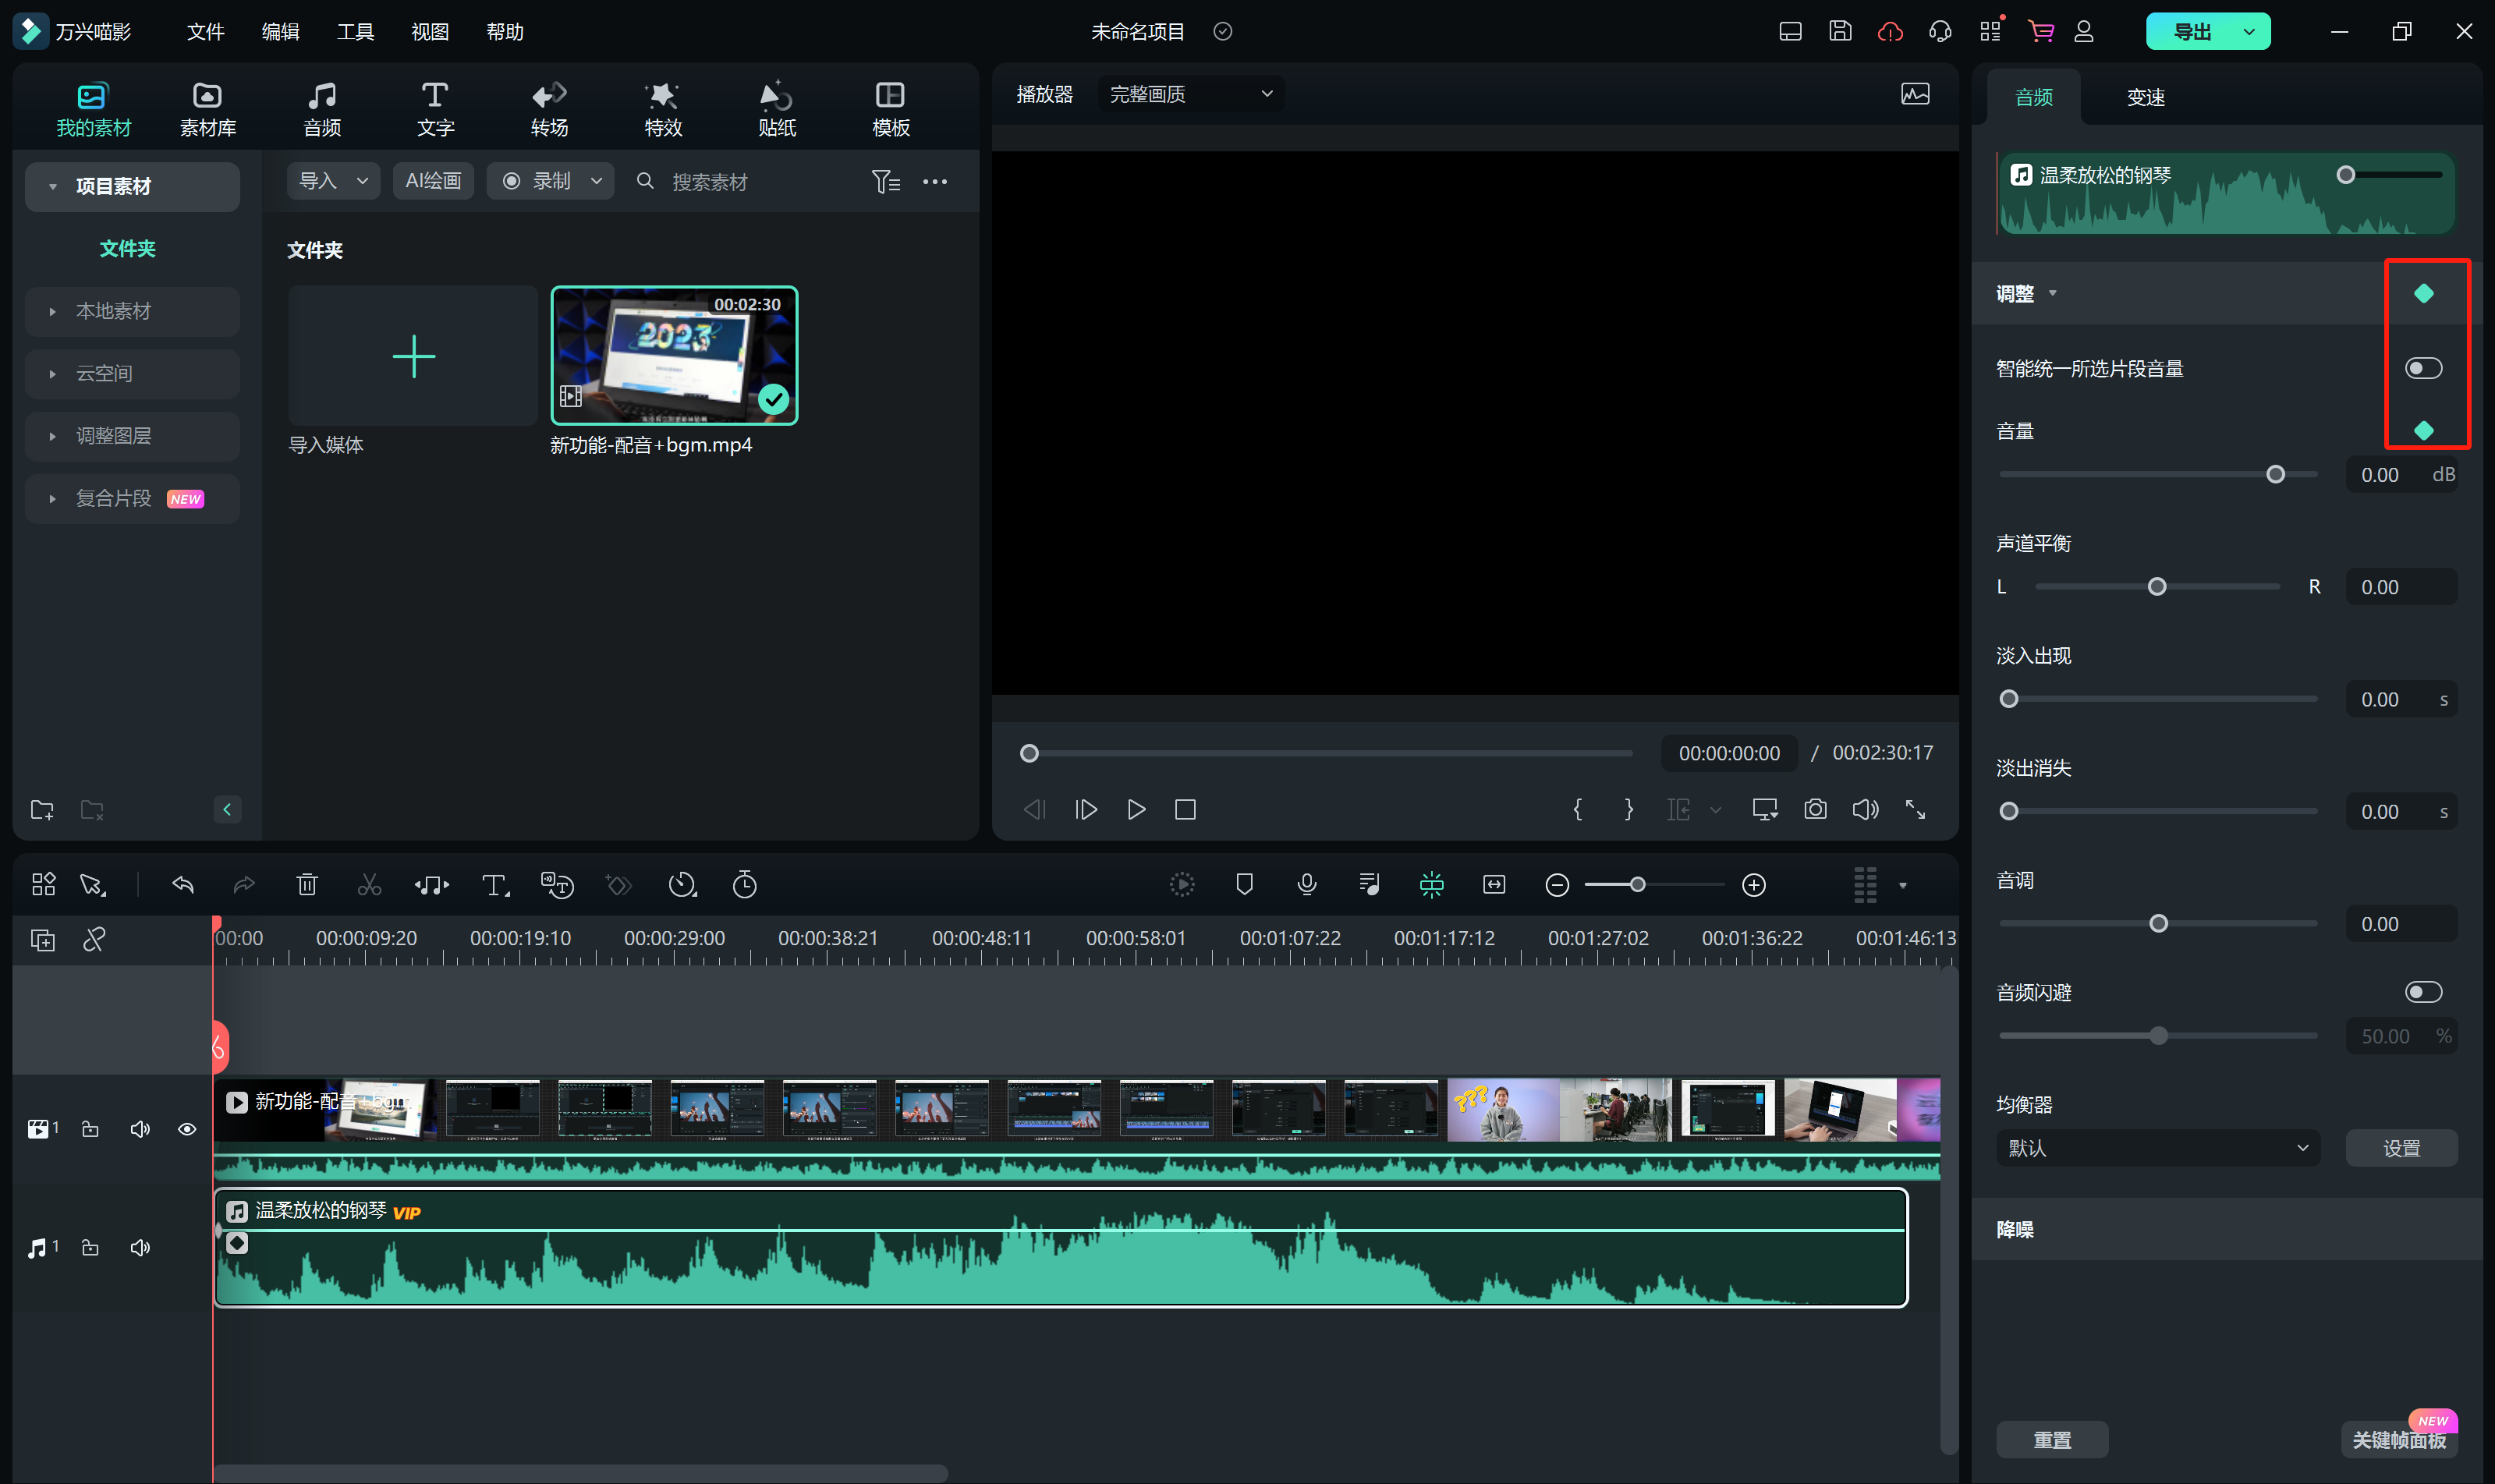Click the 重置 reset button
2495x1484 pixels.
coord(2052,1439)
